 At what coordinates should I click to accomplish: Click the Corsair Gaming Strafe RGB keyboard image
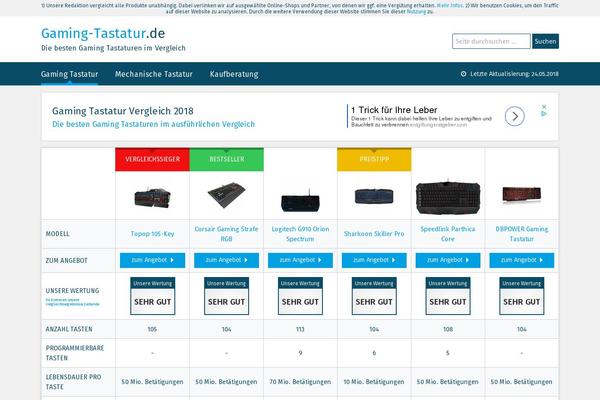click(x=227, y=195)
